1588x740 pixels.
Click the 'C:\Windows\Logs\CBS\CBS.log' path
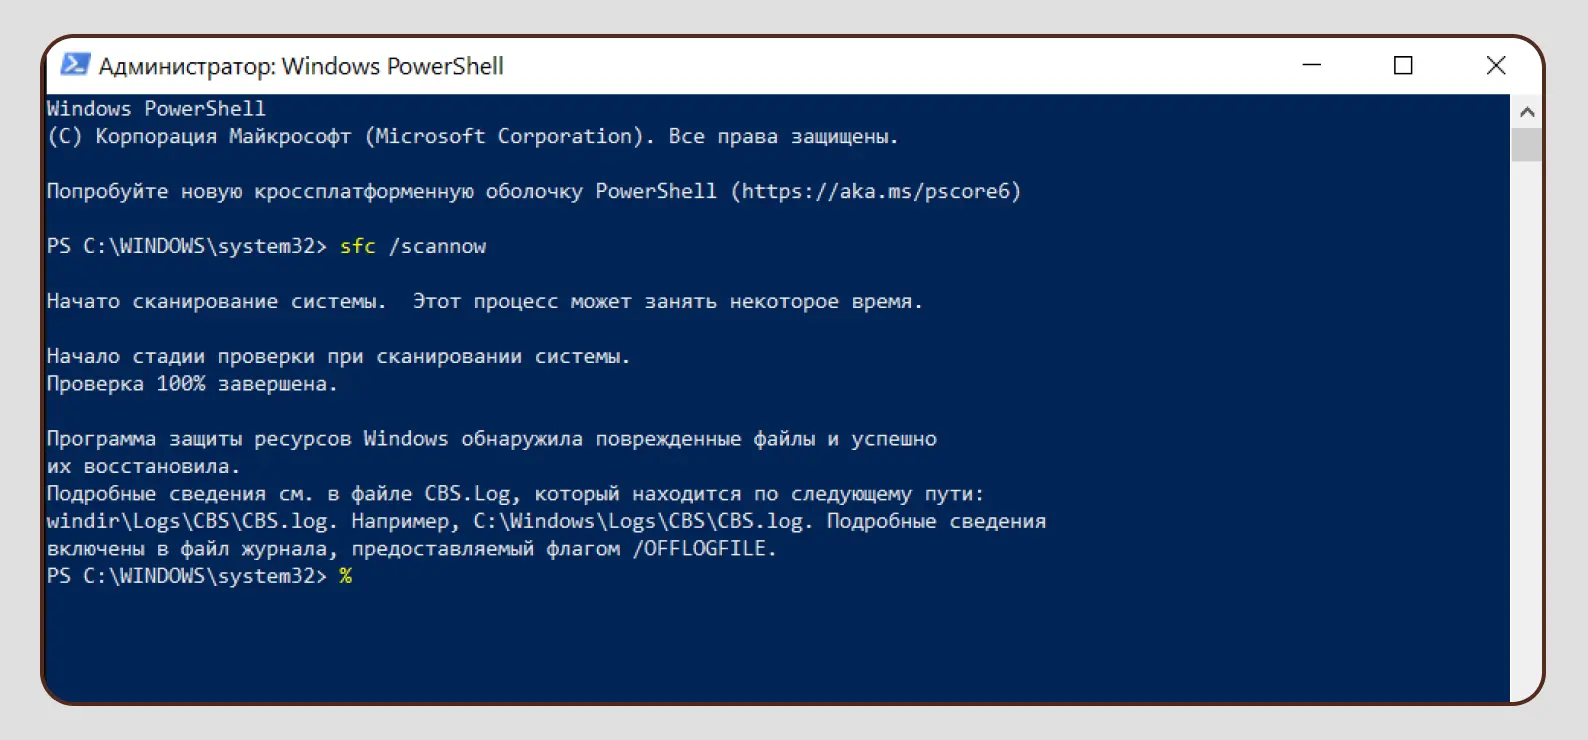pyautogui.click(x=638, y=521)
